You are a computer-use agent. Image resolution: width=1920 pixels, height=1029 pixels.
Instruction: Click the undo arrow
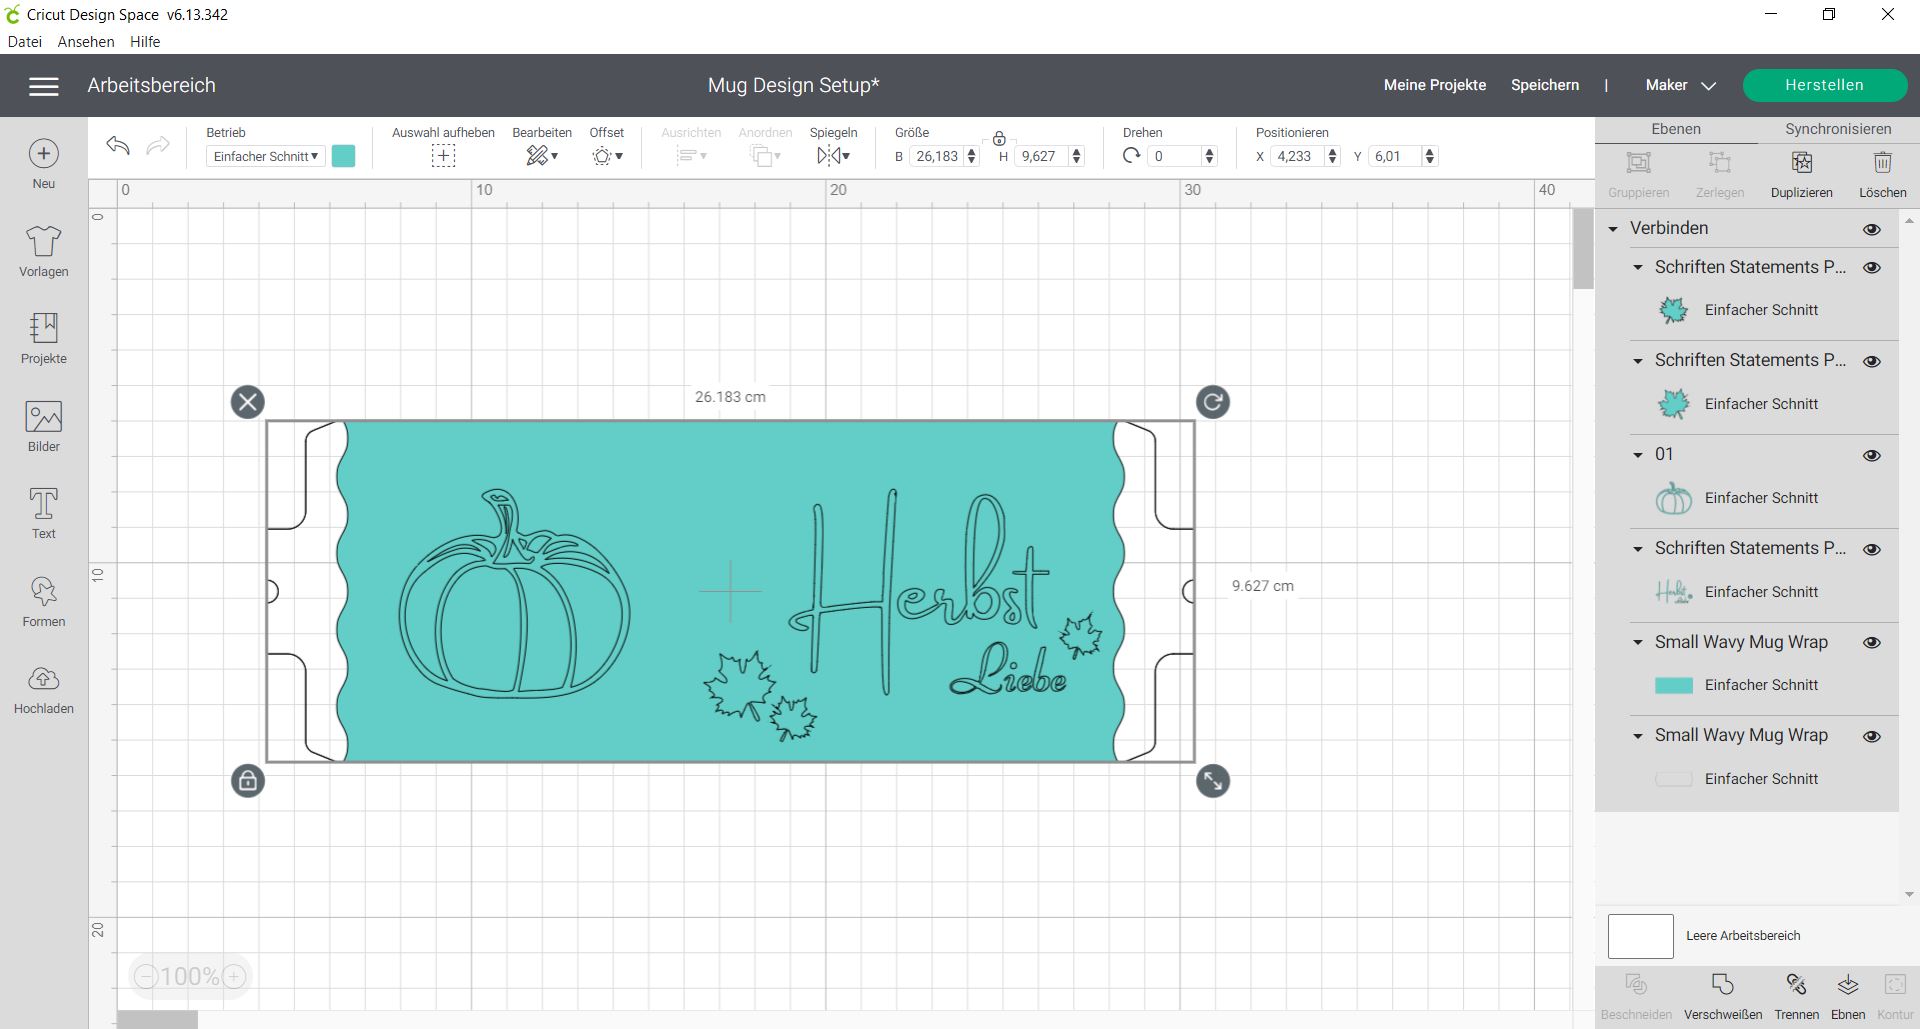click(x=118, y=146)
